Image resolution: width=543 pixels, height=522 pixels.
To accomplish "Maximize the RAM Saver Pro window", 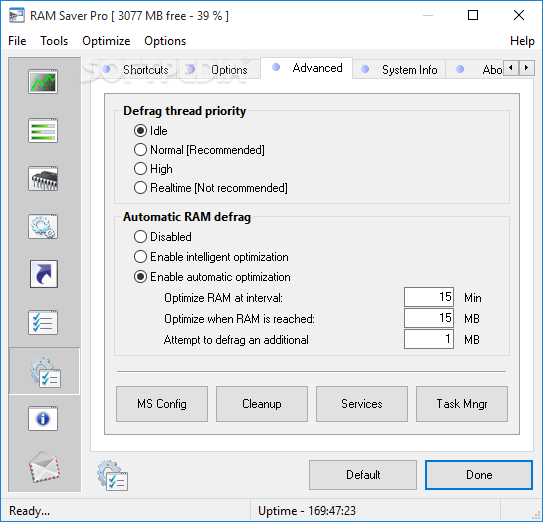I will point(473,15).
